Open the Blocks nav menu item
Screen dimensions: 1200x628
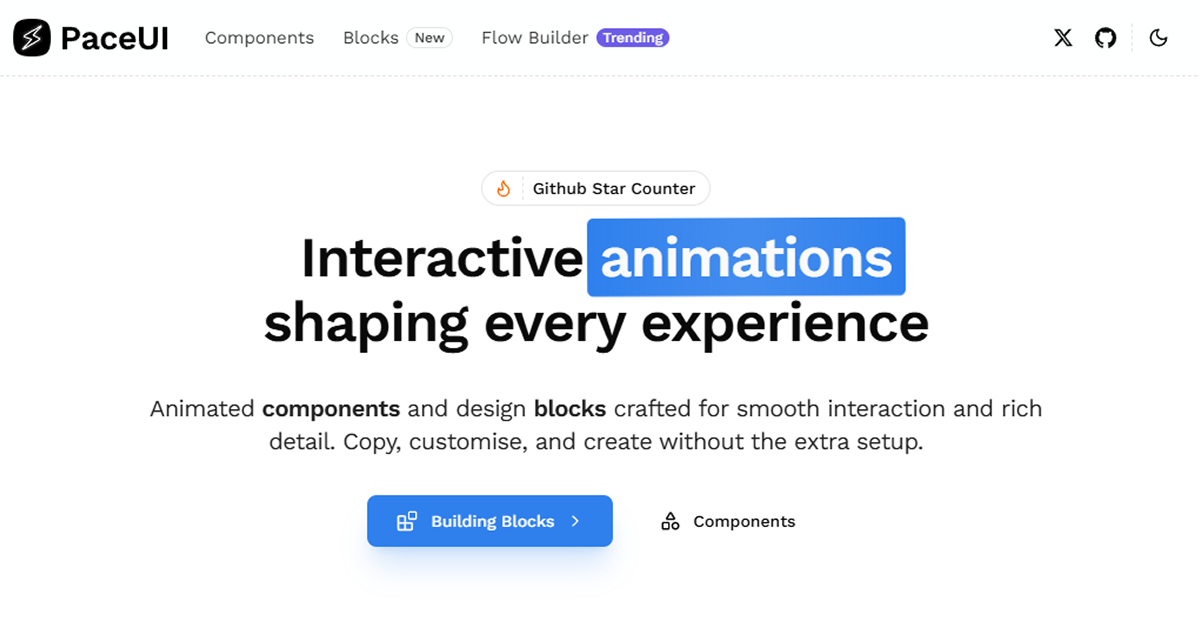click(x=371, y=38)
